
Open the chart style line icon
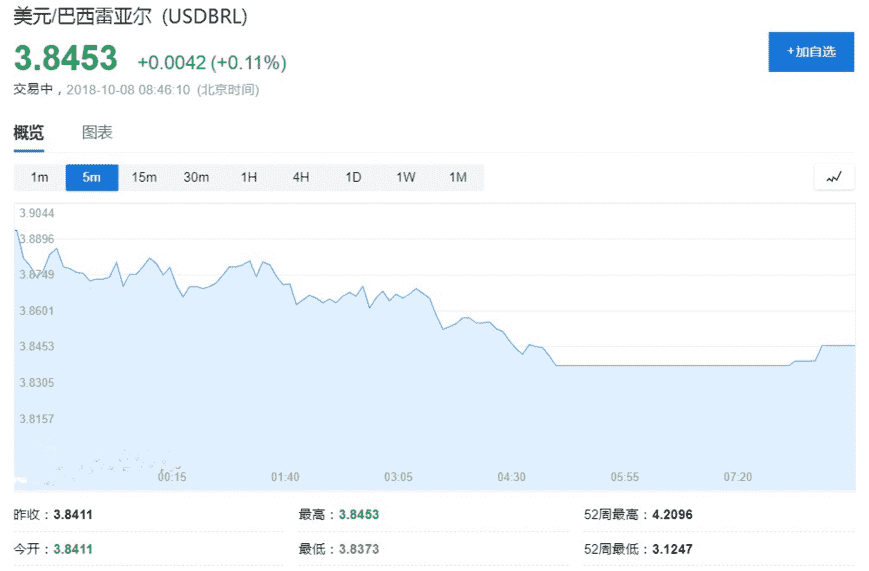(x=834, y=178)
